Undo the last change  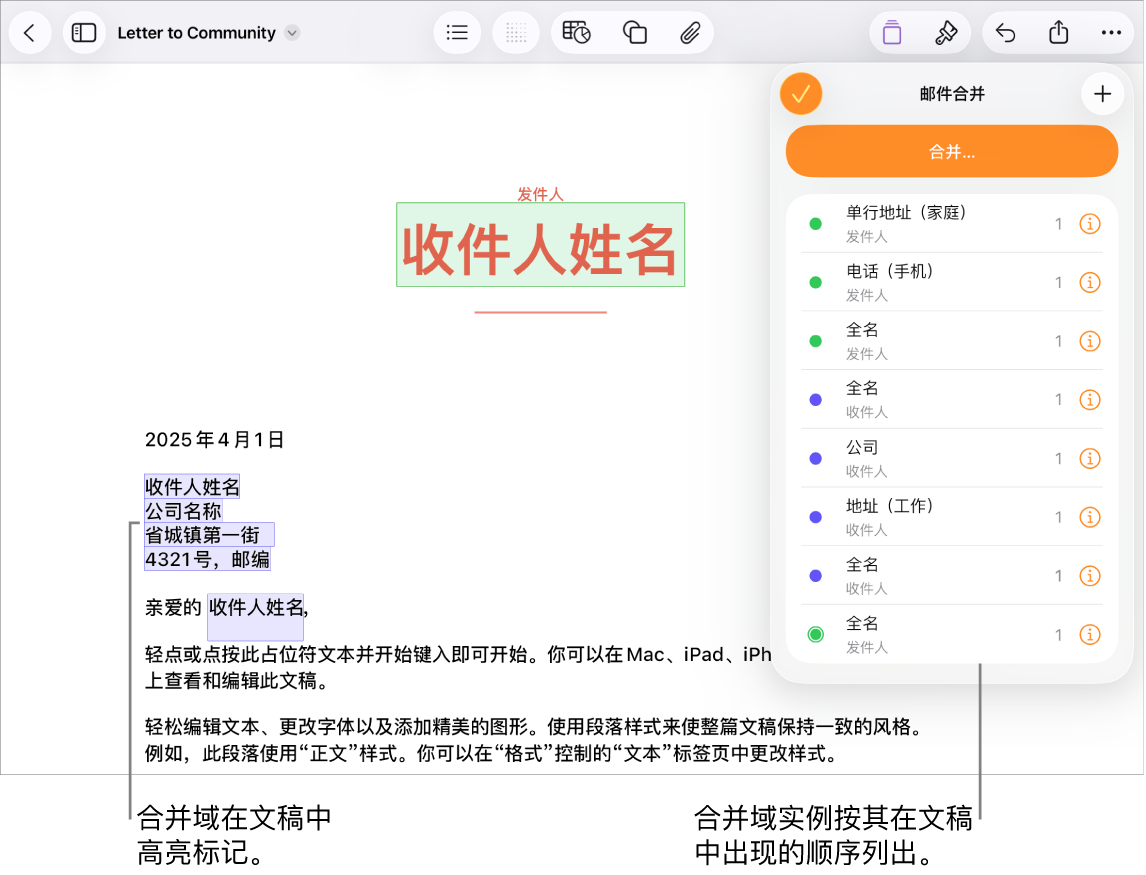tap(1005, 32)
